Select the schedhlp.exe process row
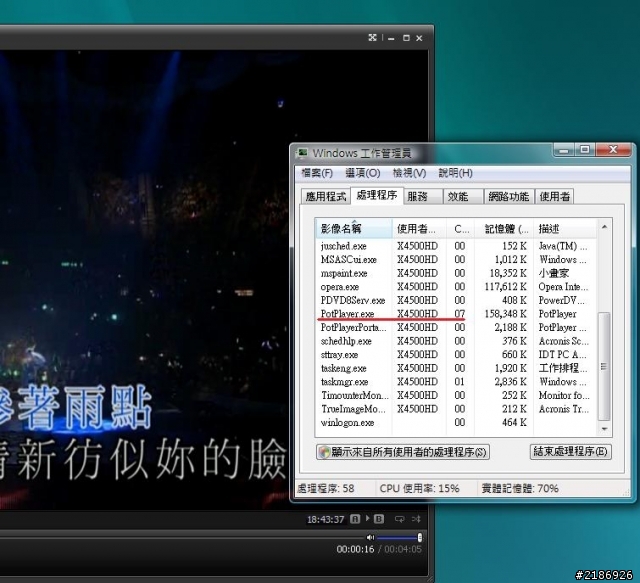 (x=456, y=341)
